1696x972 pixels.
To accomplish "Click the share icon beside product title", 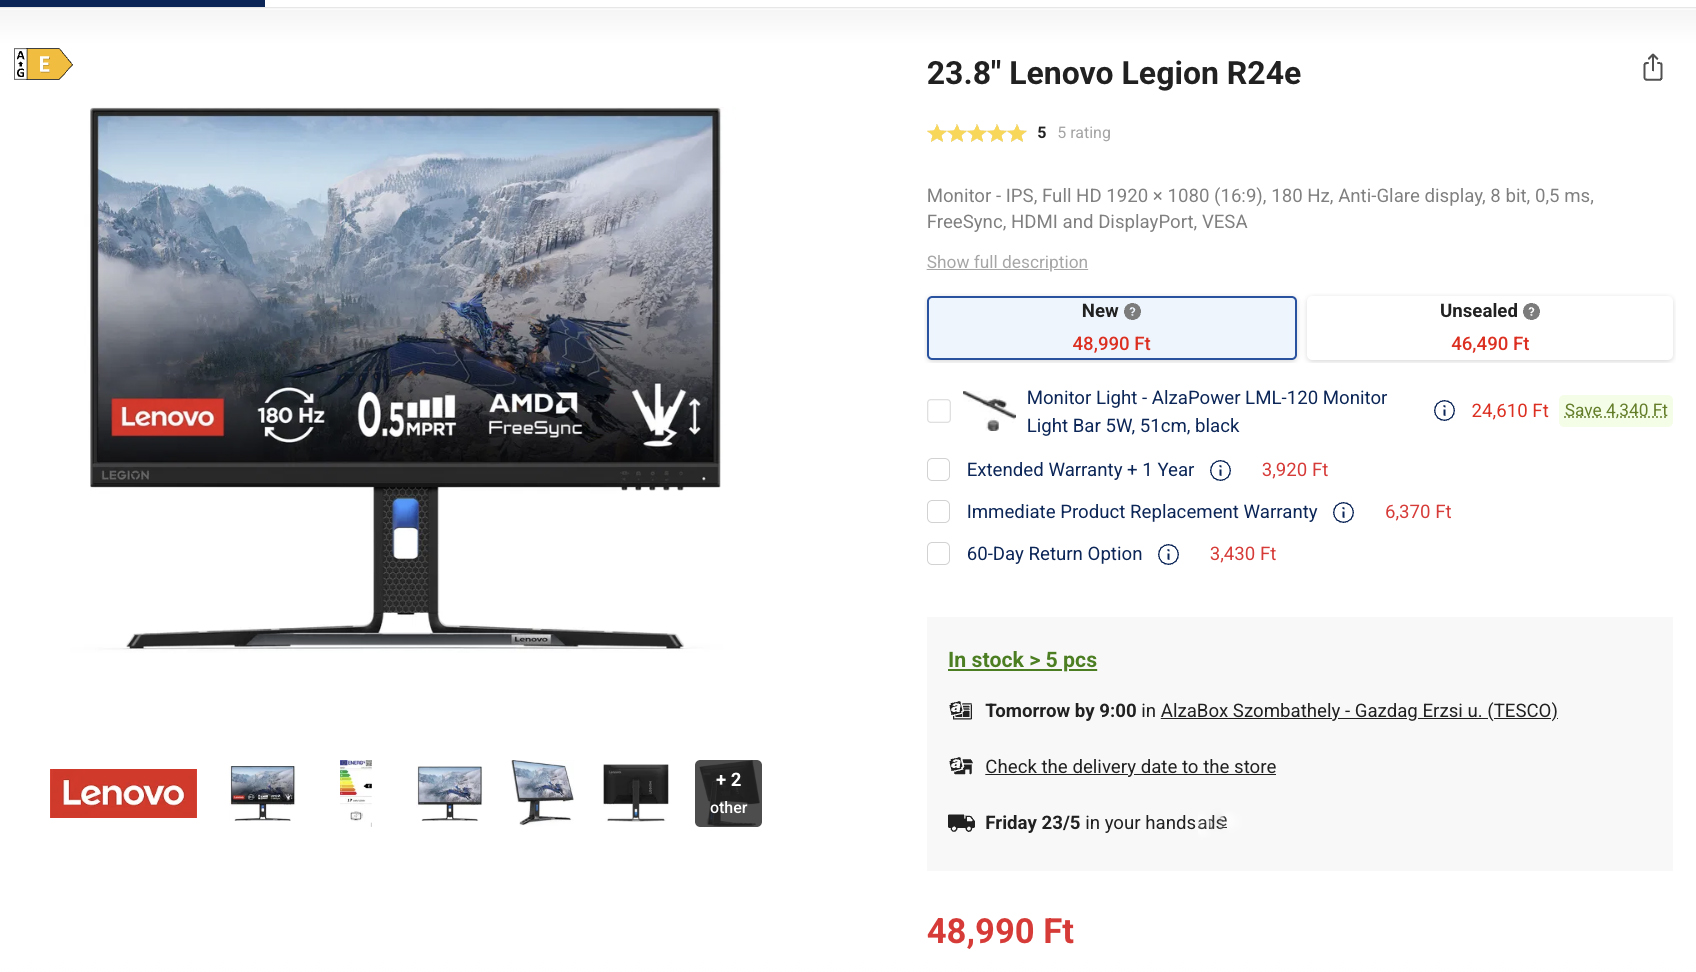I will pyautogui.click(x=1653, y=68).
